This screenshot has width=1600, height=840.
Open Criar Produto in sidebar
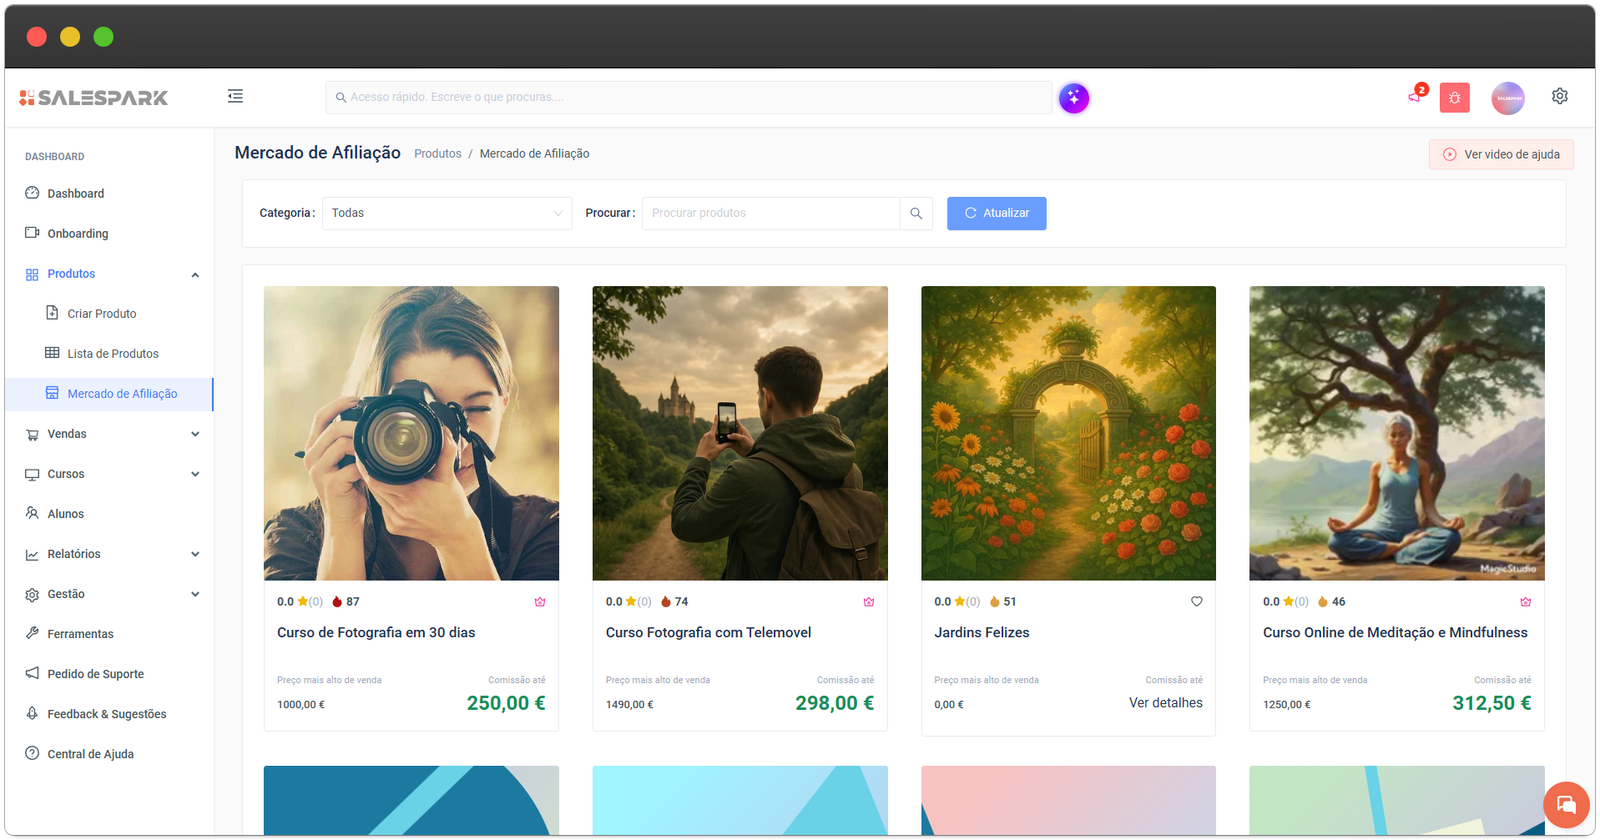101,314
